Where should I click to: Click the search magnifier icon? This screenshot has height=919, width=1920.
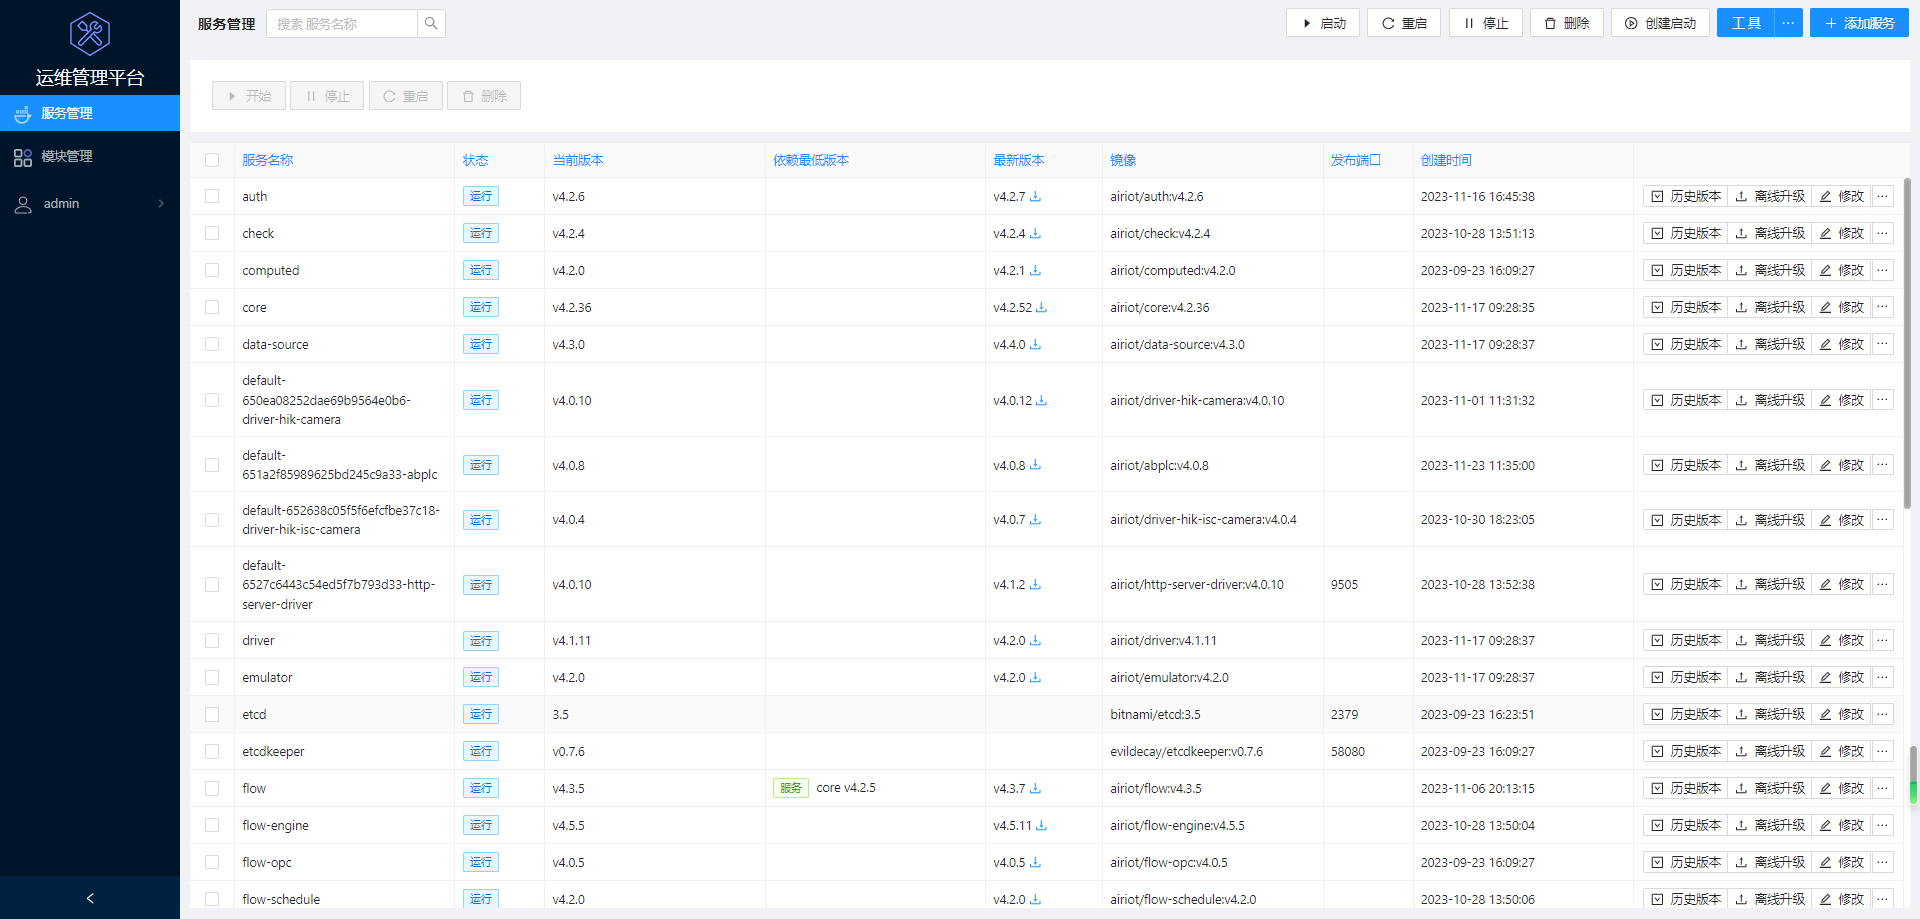pyautogui.click(x=431, y=23)
